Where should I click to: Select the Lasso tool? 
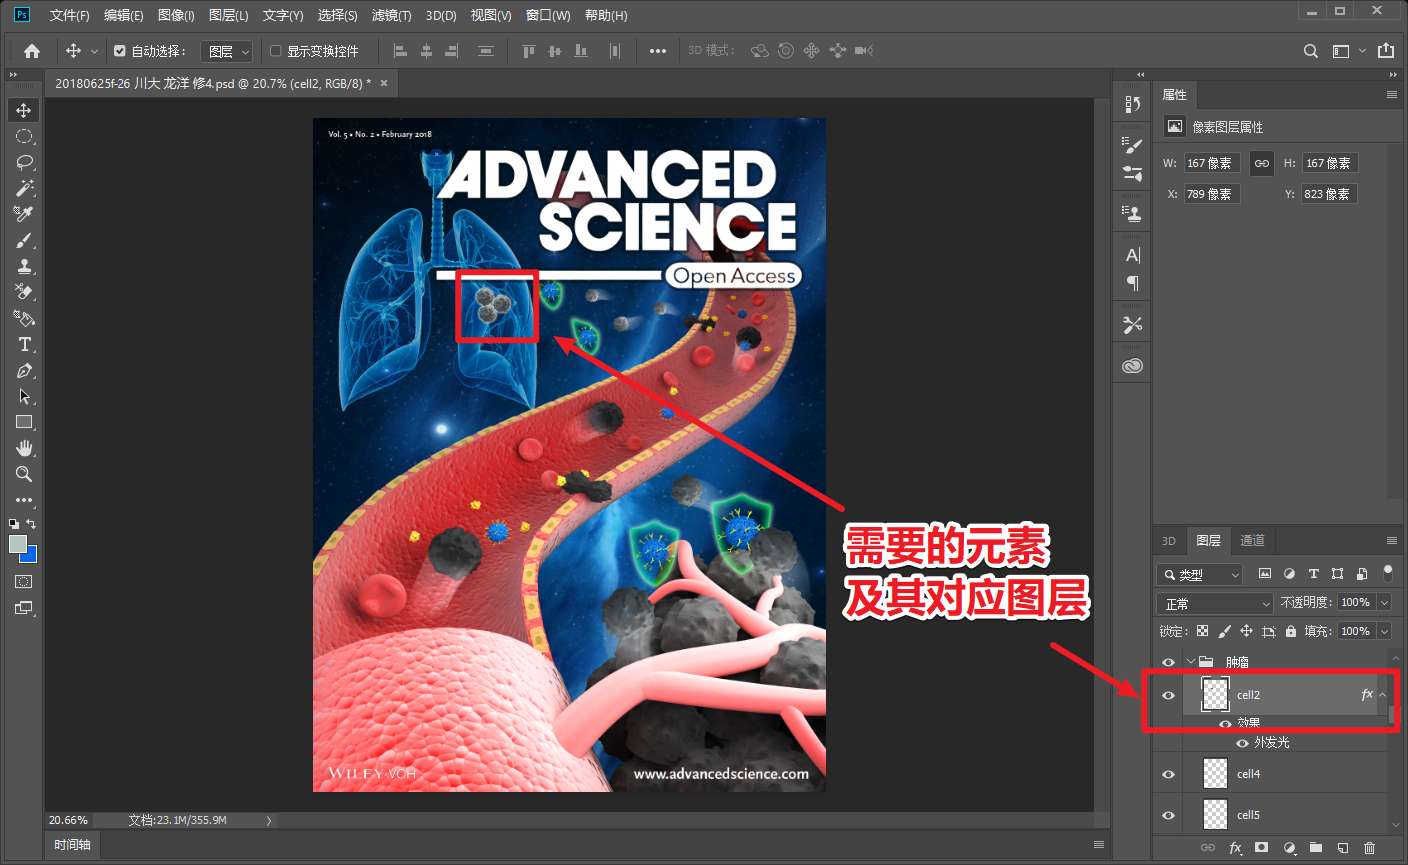(x=24, y=162)
